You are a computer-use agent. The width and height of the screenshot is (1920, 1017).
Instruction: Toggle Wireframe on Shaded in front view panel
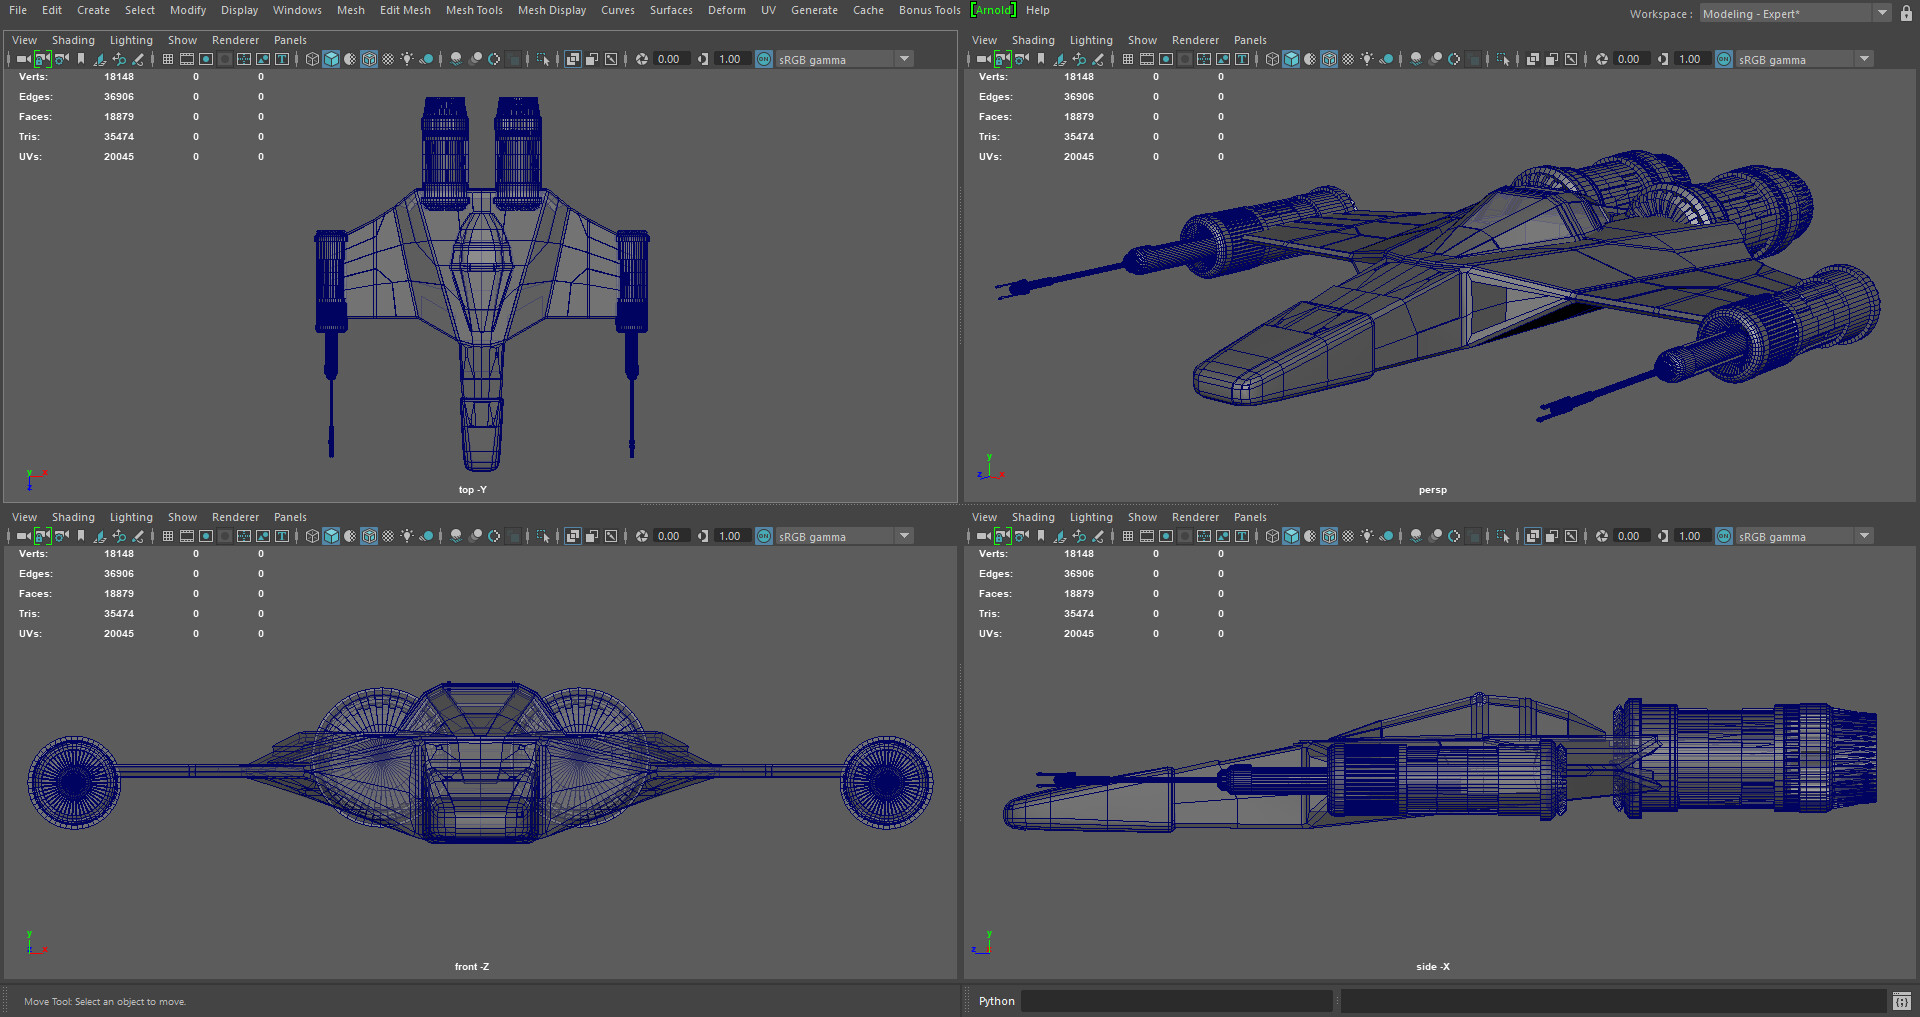coord(369,536)
